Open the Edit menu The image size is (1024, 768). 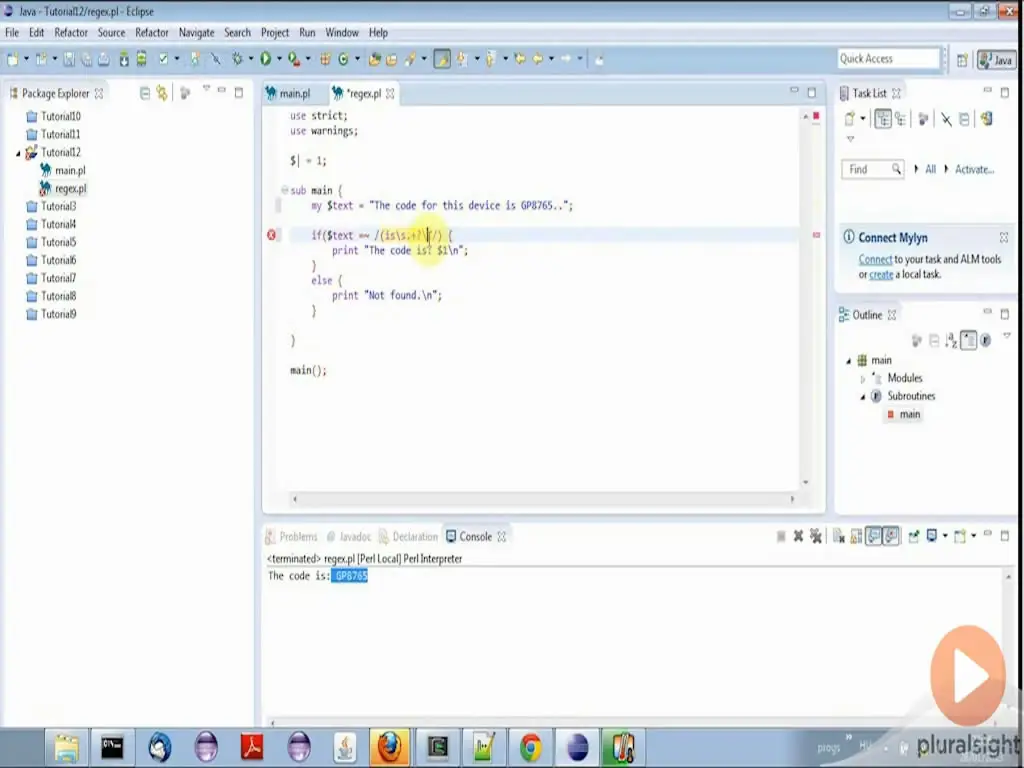[x=37, y=33]
